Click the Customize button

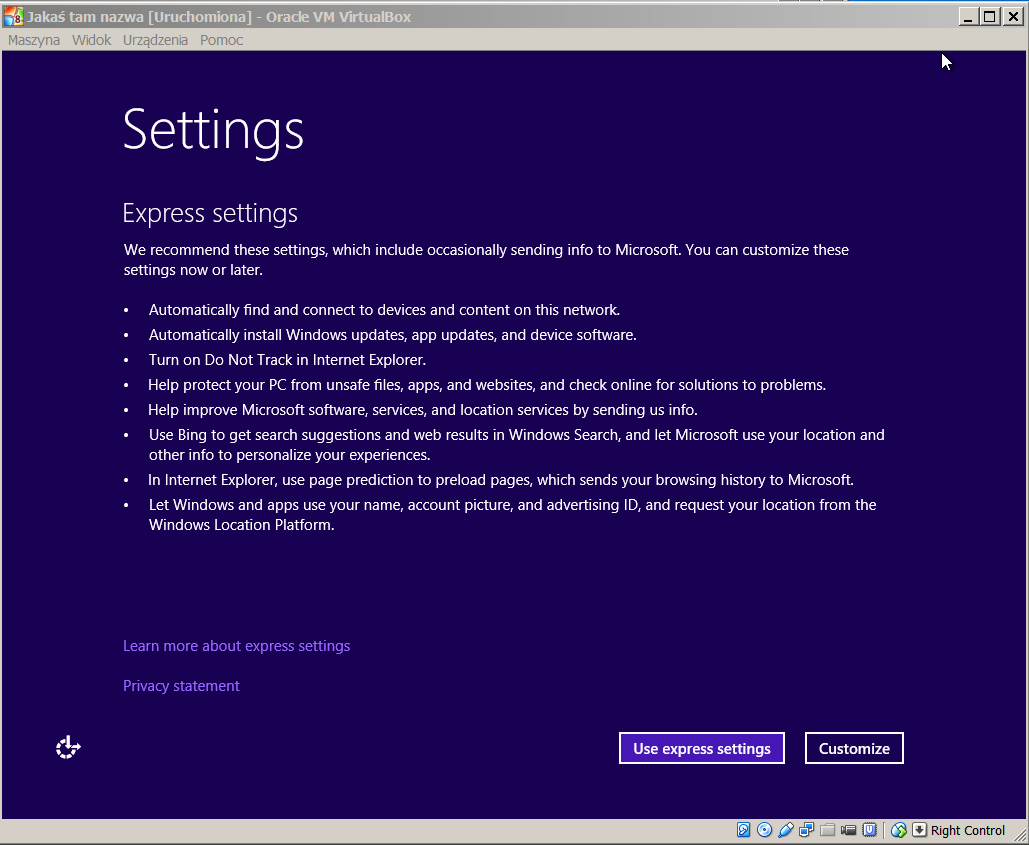pos(854,748)
